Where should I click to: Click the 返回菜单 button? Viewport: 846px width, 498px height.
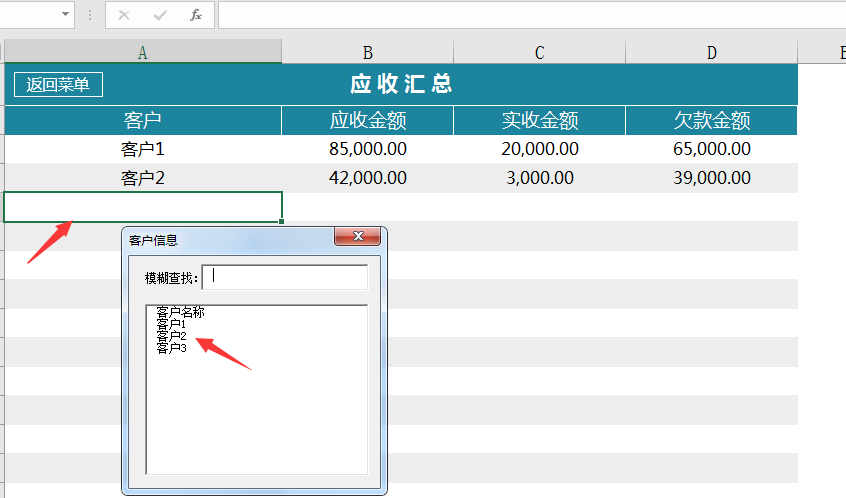[x=58, y=85]
